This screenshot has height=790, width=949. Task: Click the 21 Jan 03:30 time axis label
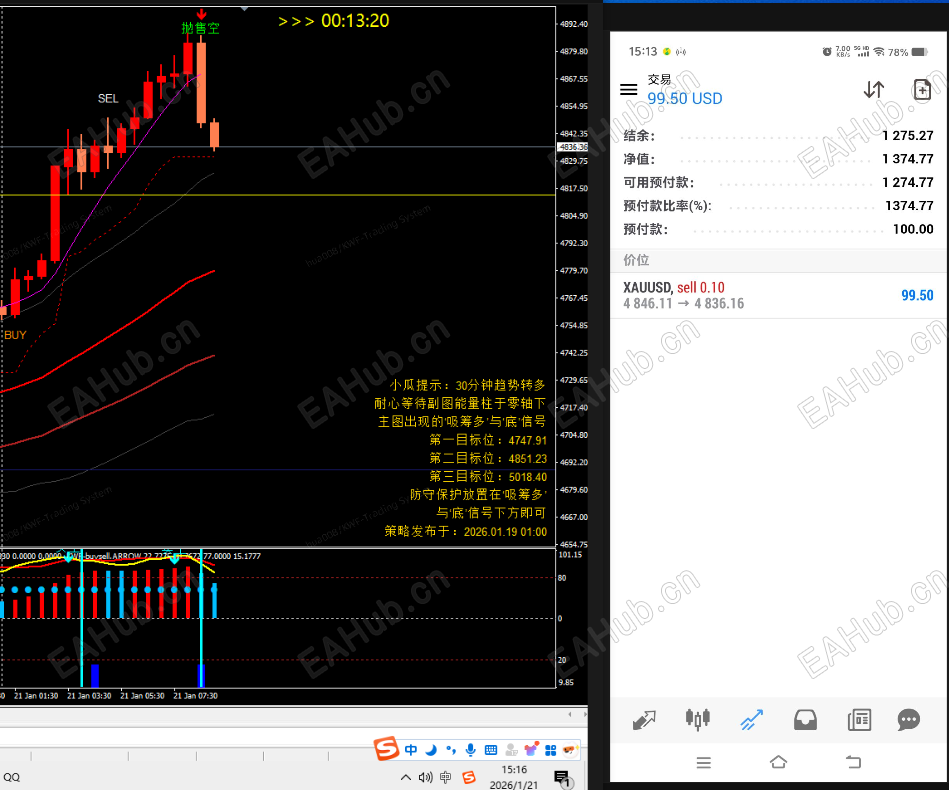(x=89, y=696)
